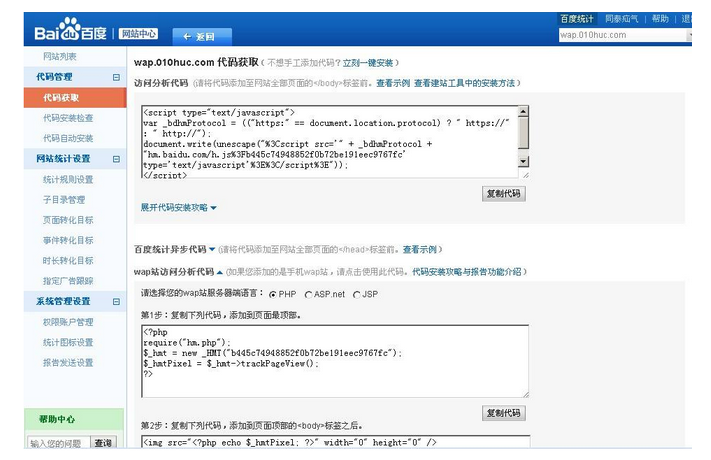This screenshot has height=460, width=711.
Task: Open the 同泰疝气 account link
Action: click(621, 19)
